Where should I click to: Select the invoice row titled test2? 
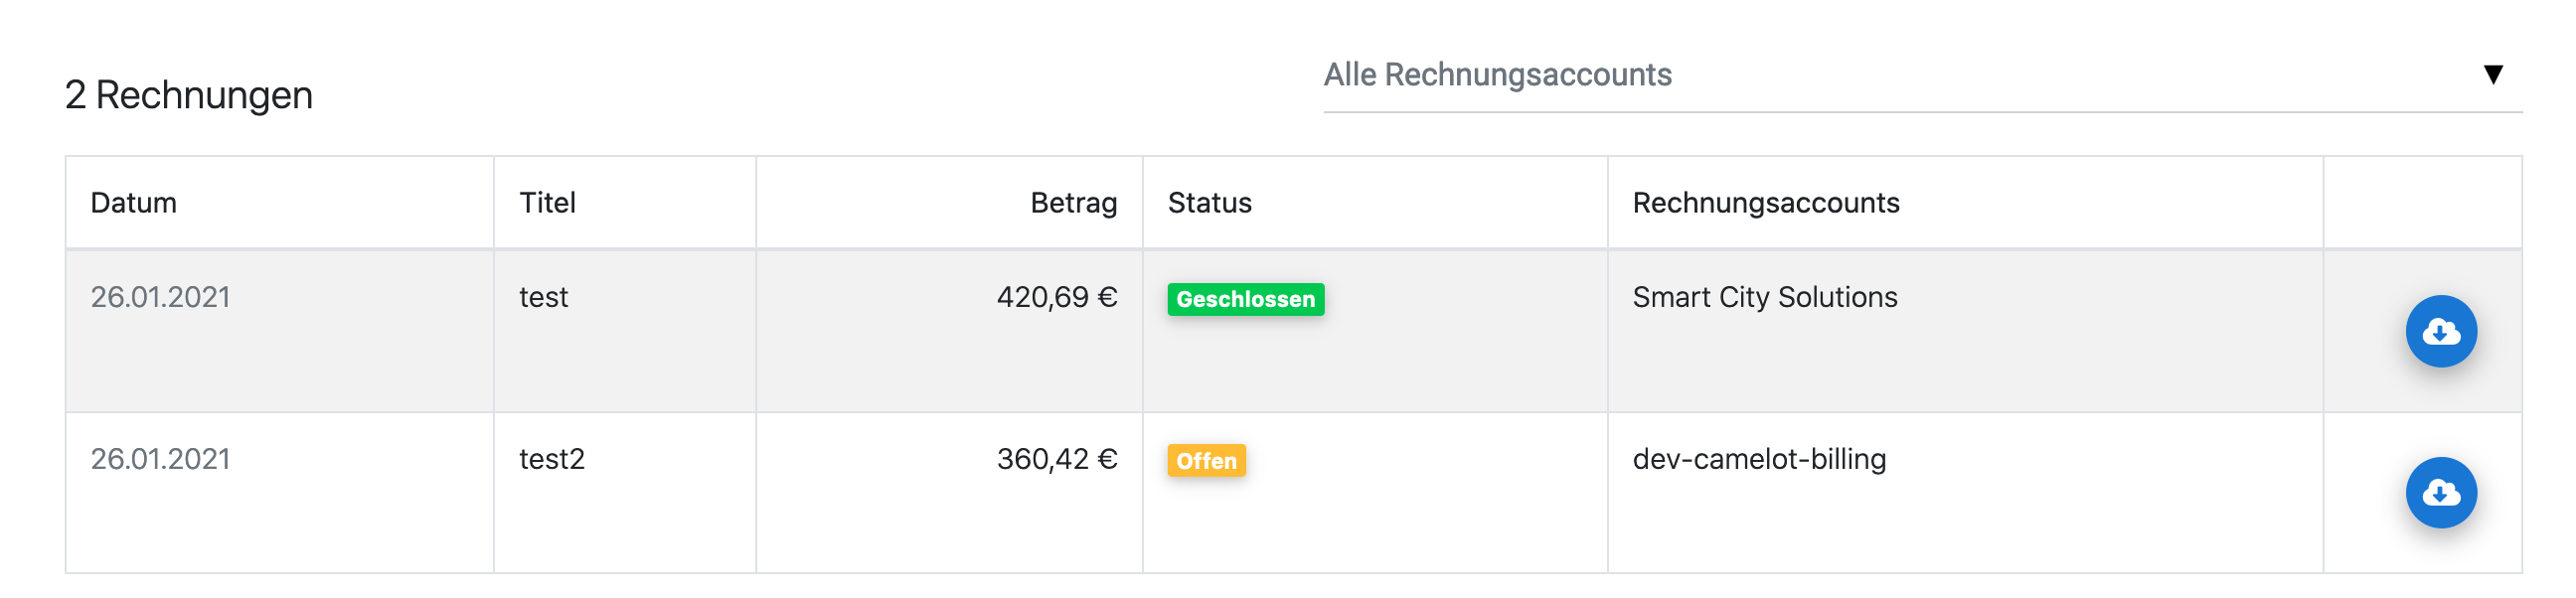pos(900,490)
